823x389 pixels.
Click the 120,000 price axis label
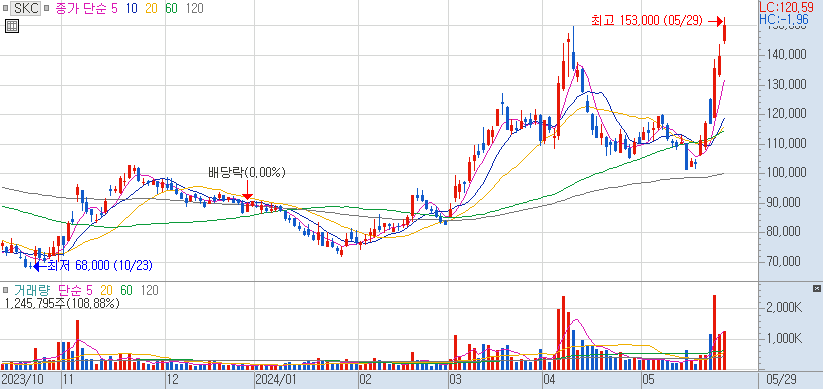pyautogui.click(x=787, y=114)
